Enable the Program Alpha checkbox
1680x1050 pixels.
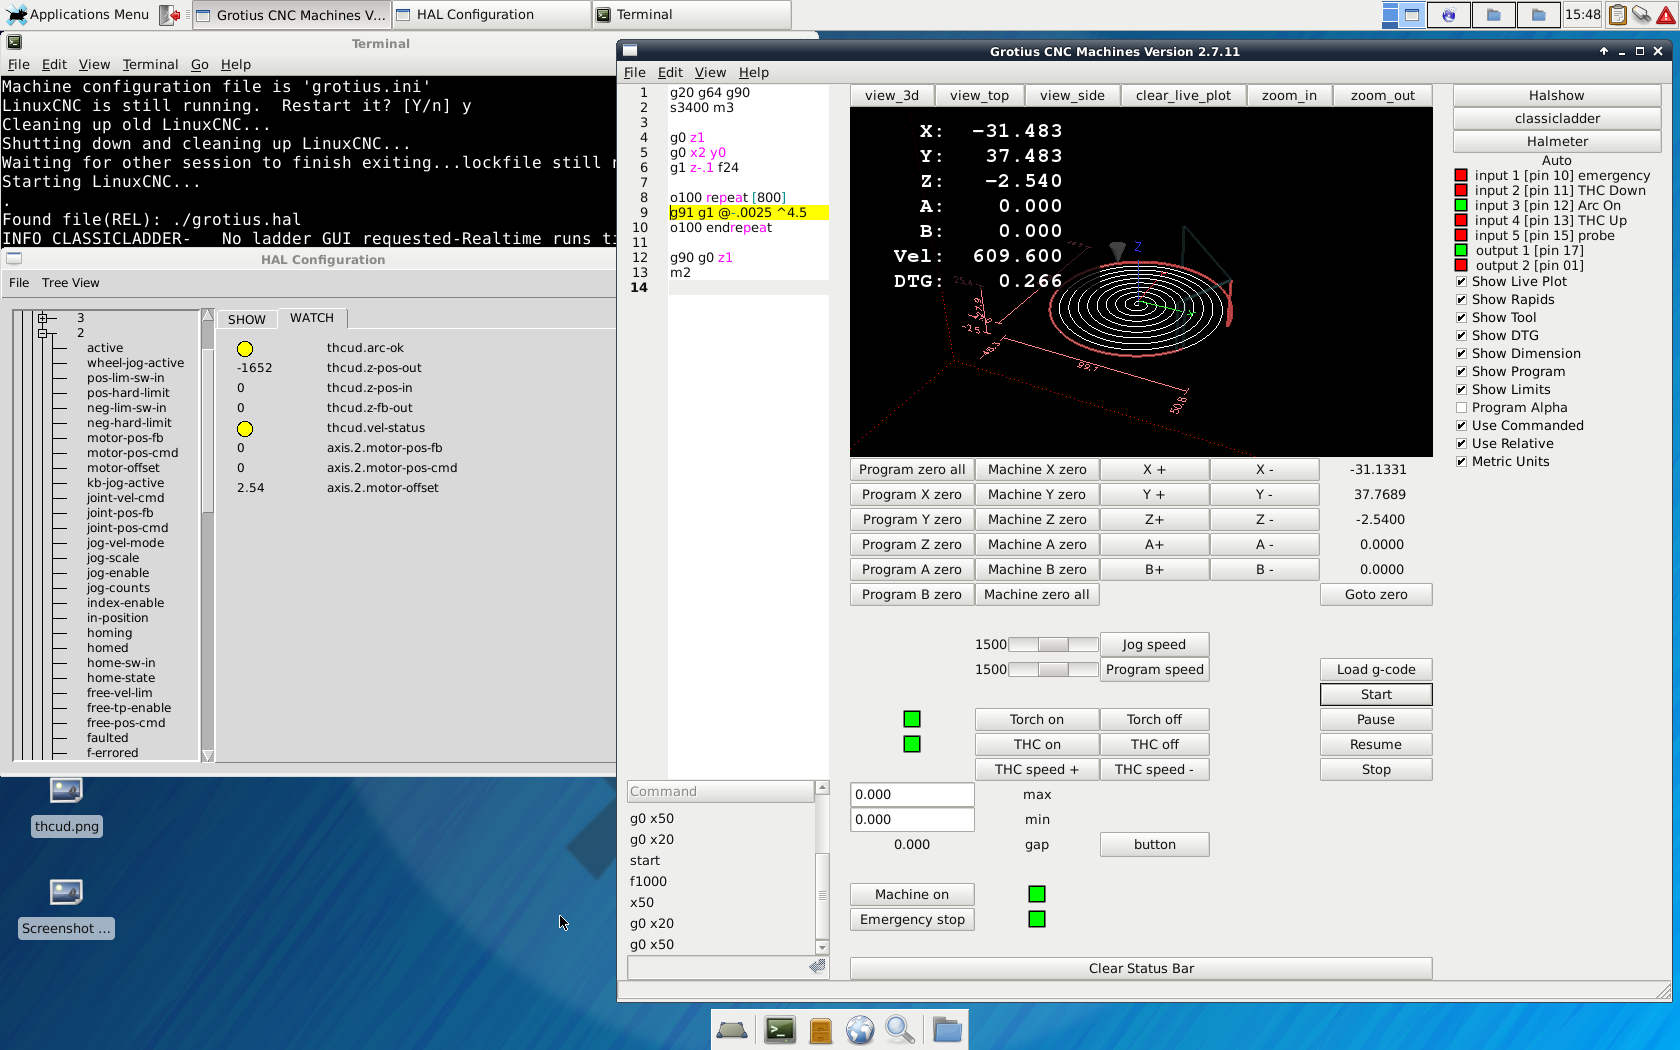click(1461, 408)
